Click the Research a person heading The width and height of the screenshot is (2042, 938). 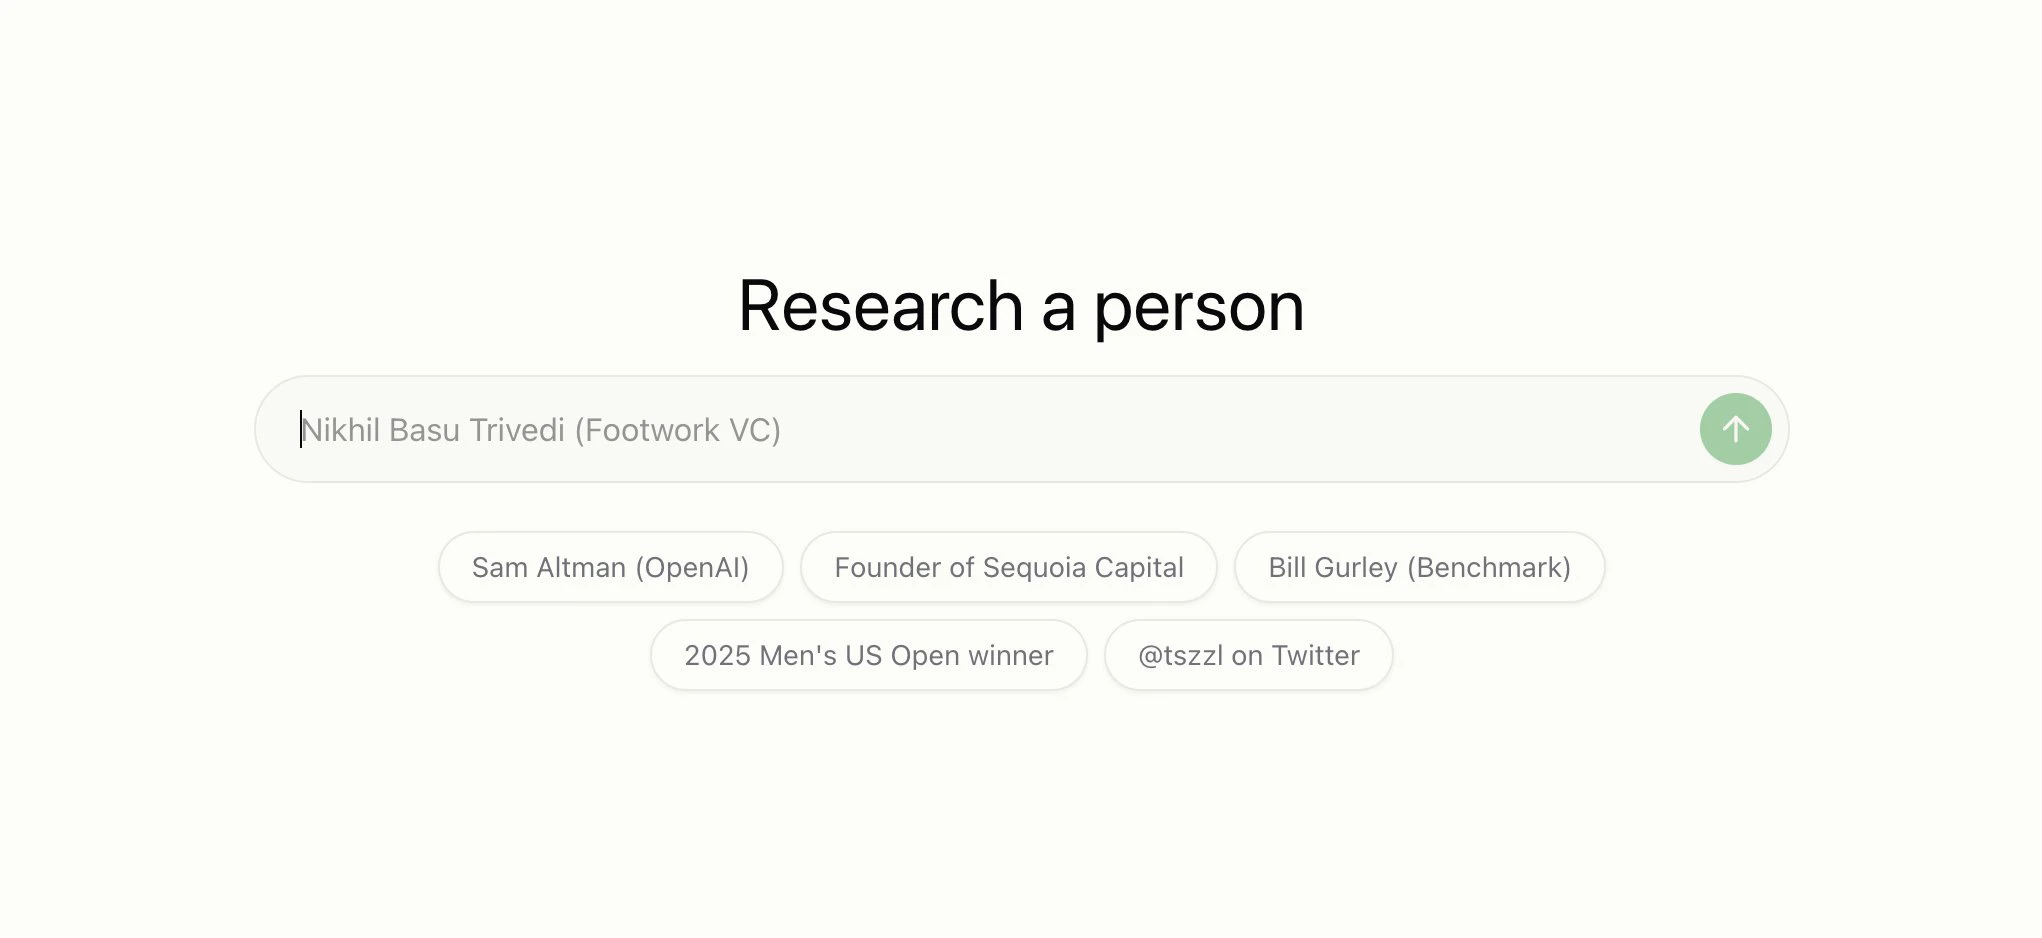[1021, 306]
